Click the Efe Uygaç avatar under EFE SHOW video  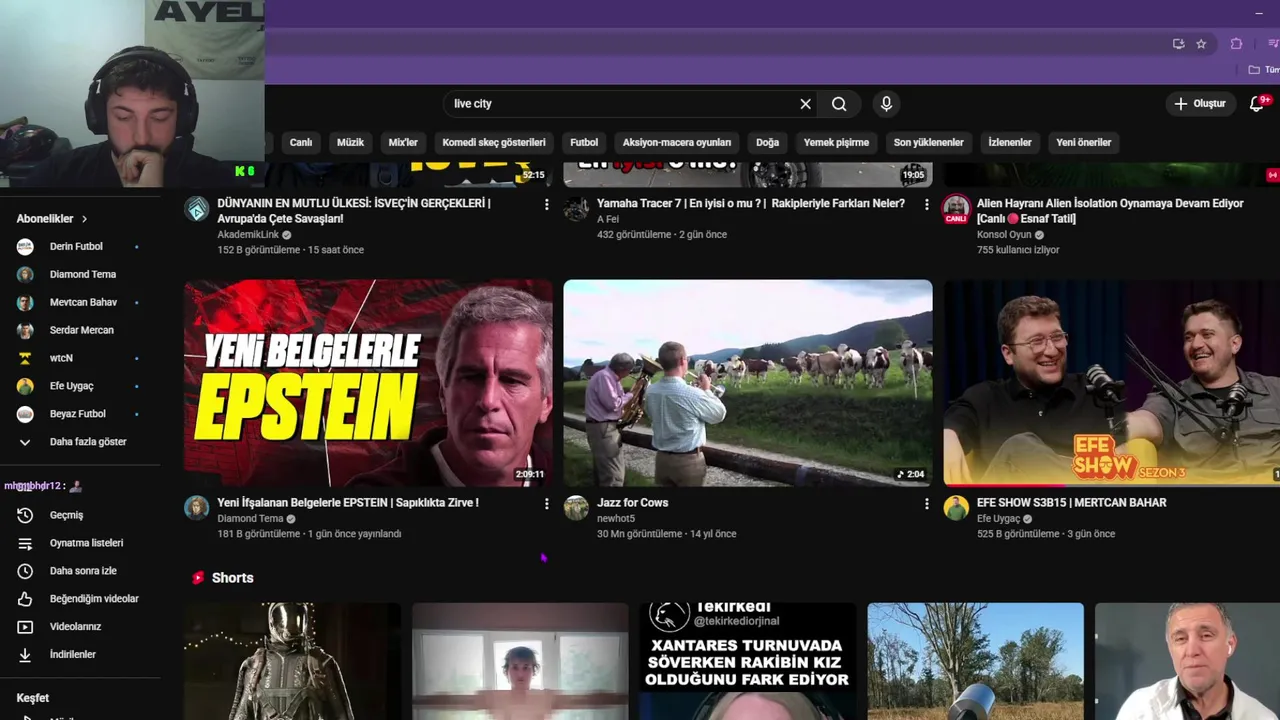pyautogui.click(x=956, y=508)
